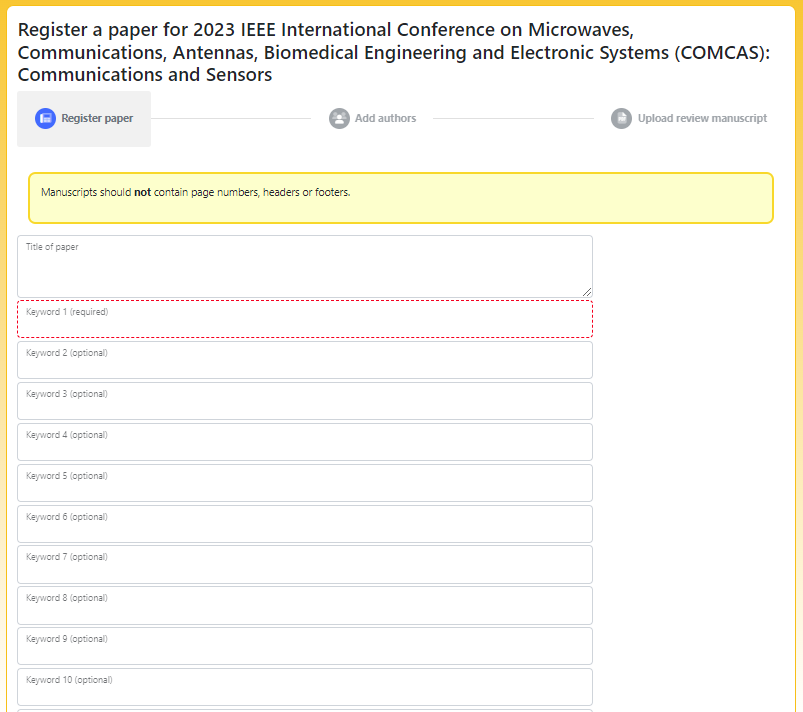Open the Register paper step tab
803x712 pixels.
84,119
